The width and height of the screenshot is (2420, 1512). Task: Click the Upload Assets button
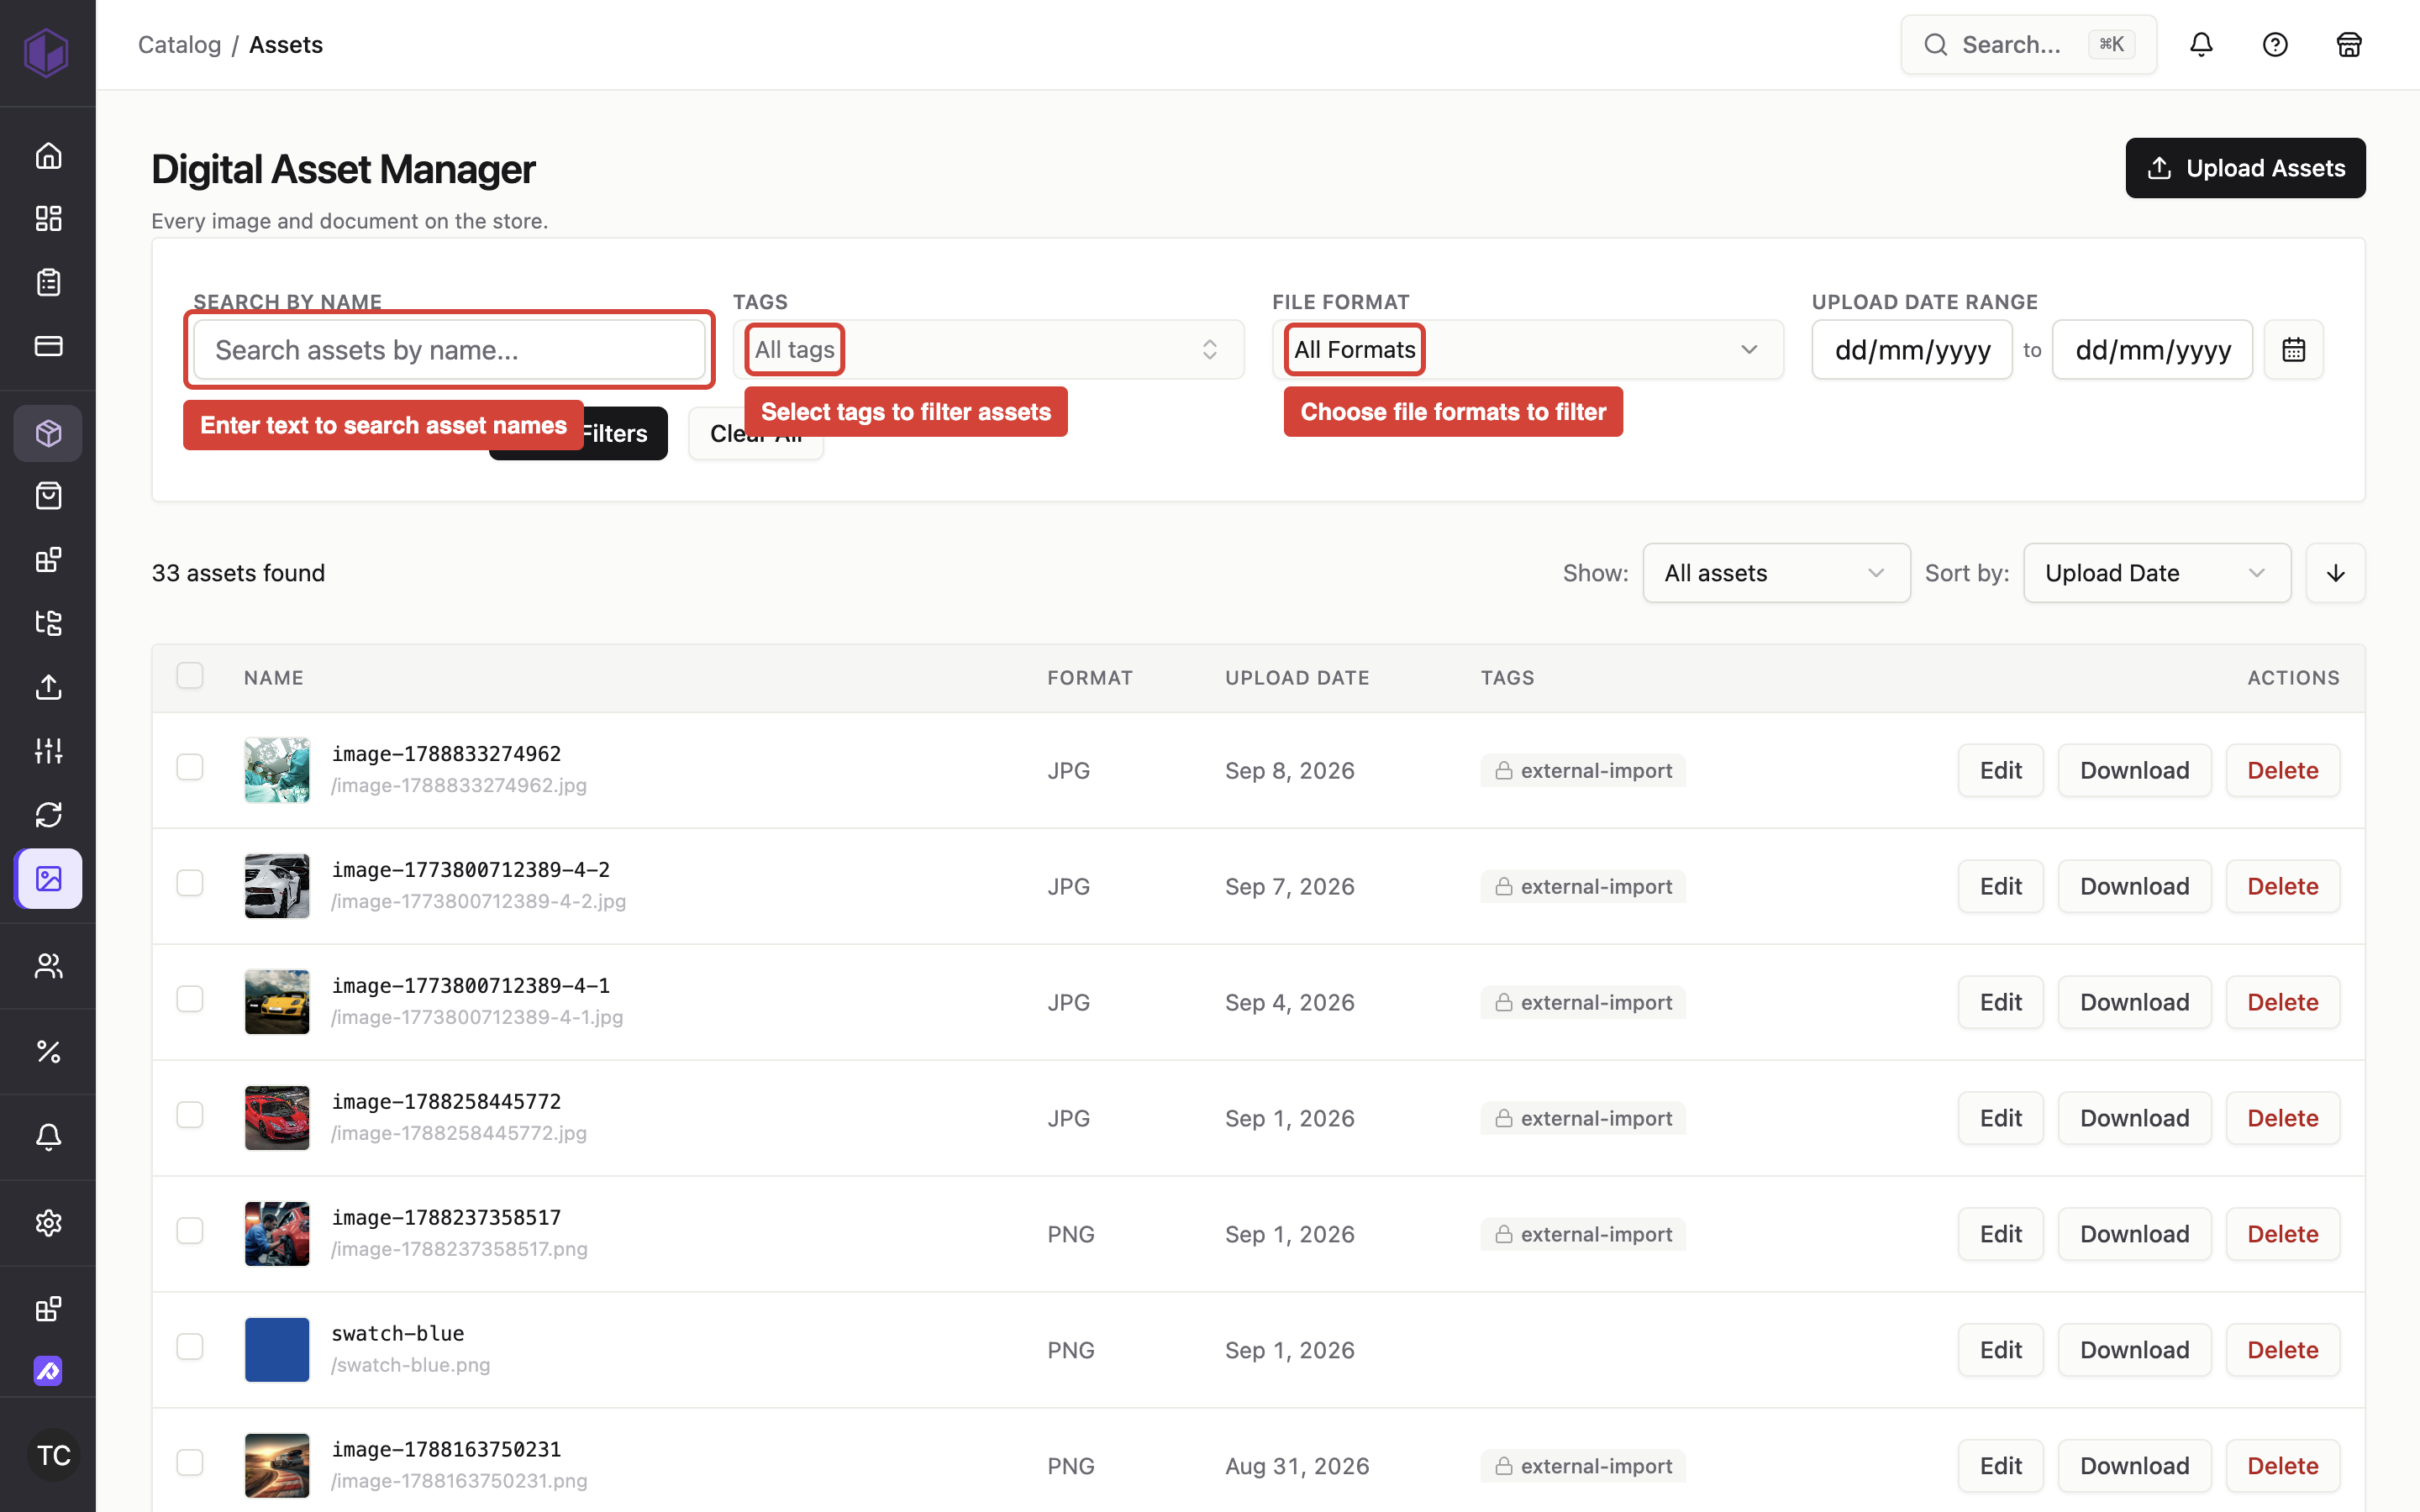click(x=2245, y=168)
